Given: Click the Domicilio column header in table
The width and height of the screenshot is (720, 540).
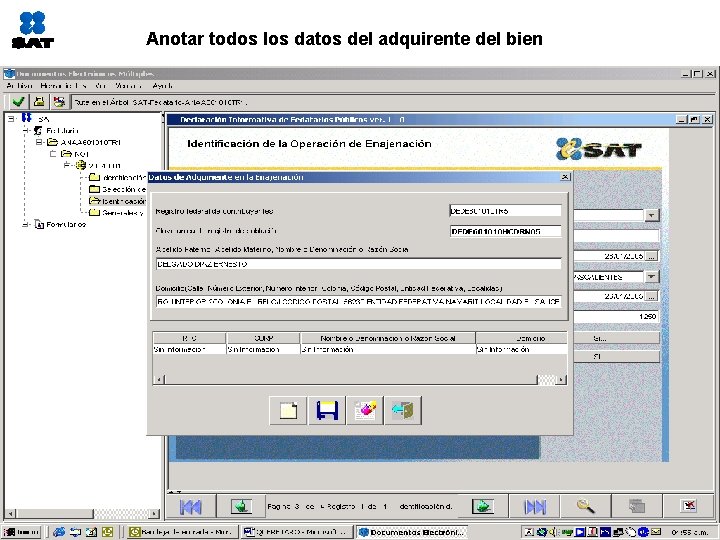Looking at the screenshot, I should point(522,338).
